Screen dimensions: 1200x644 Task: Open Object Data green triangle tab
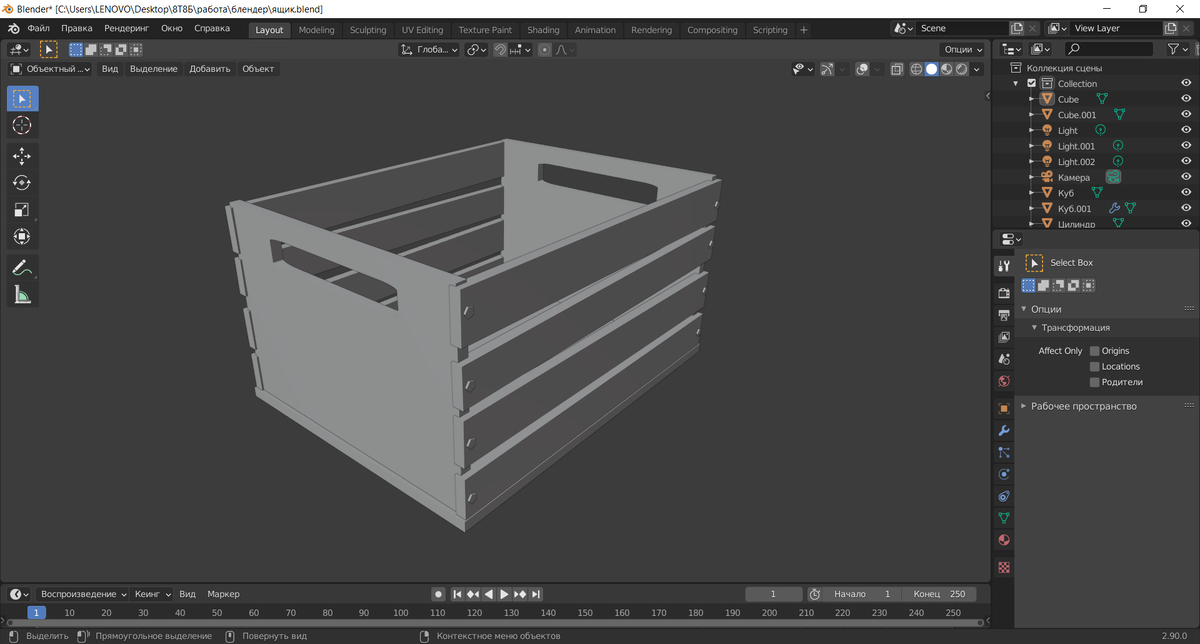(x=1004, y=518)
